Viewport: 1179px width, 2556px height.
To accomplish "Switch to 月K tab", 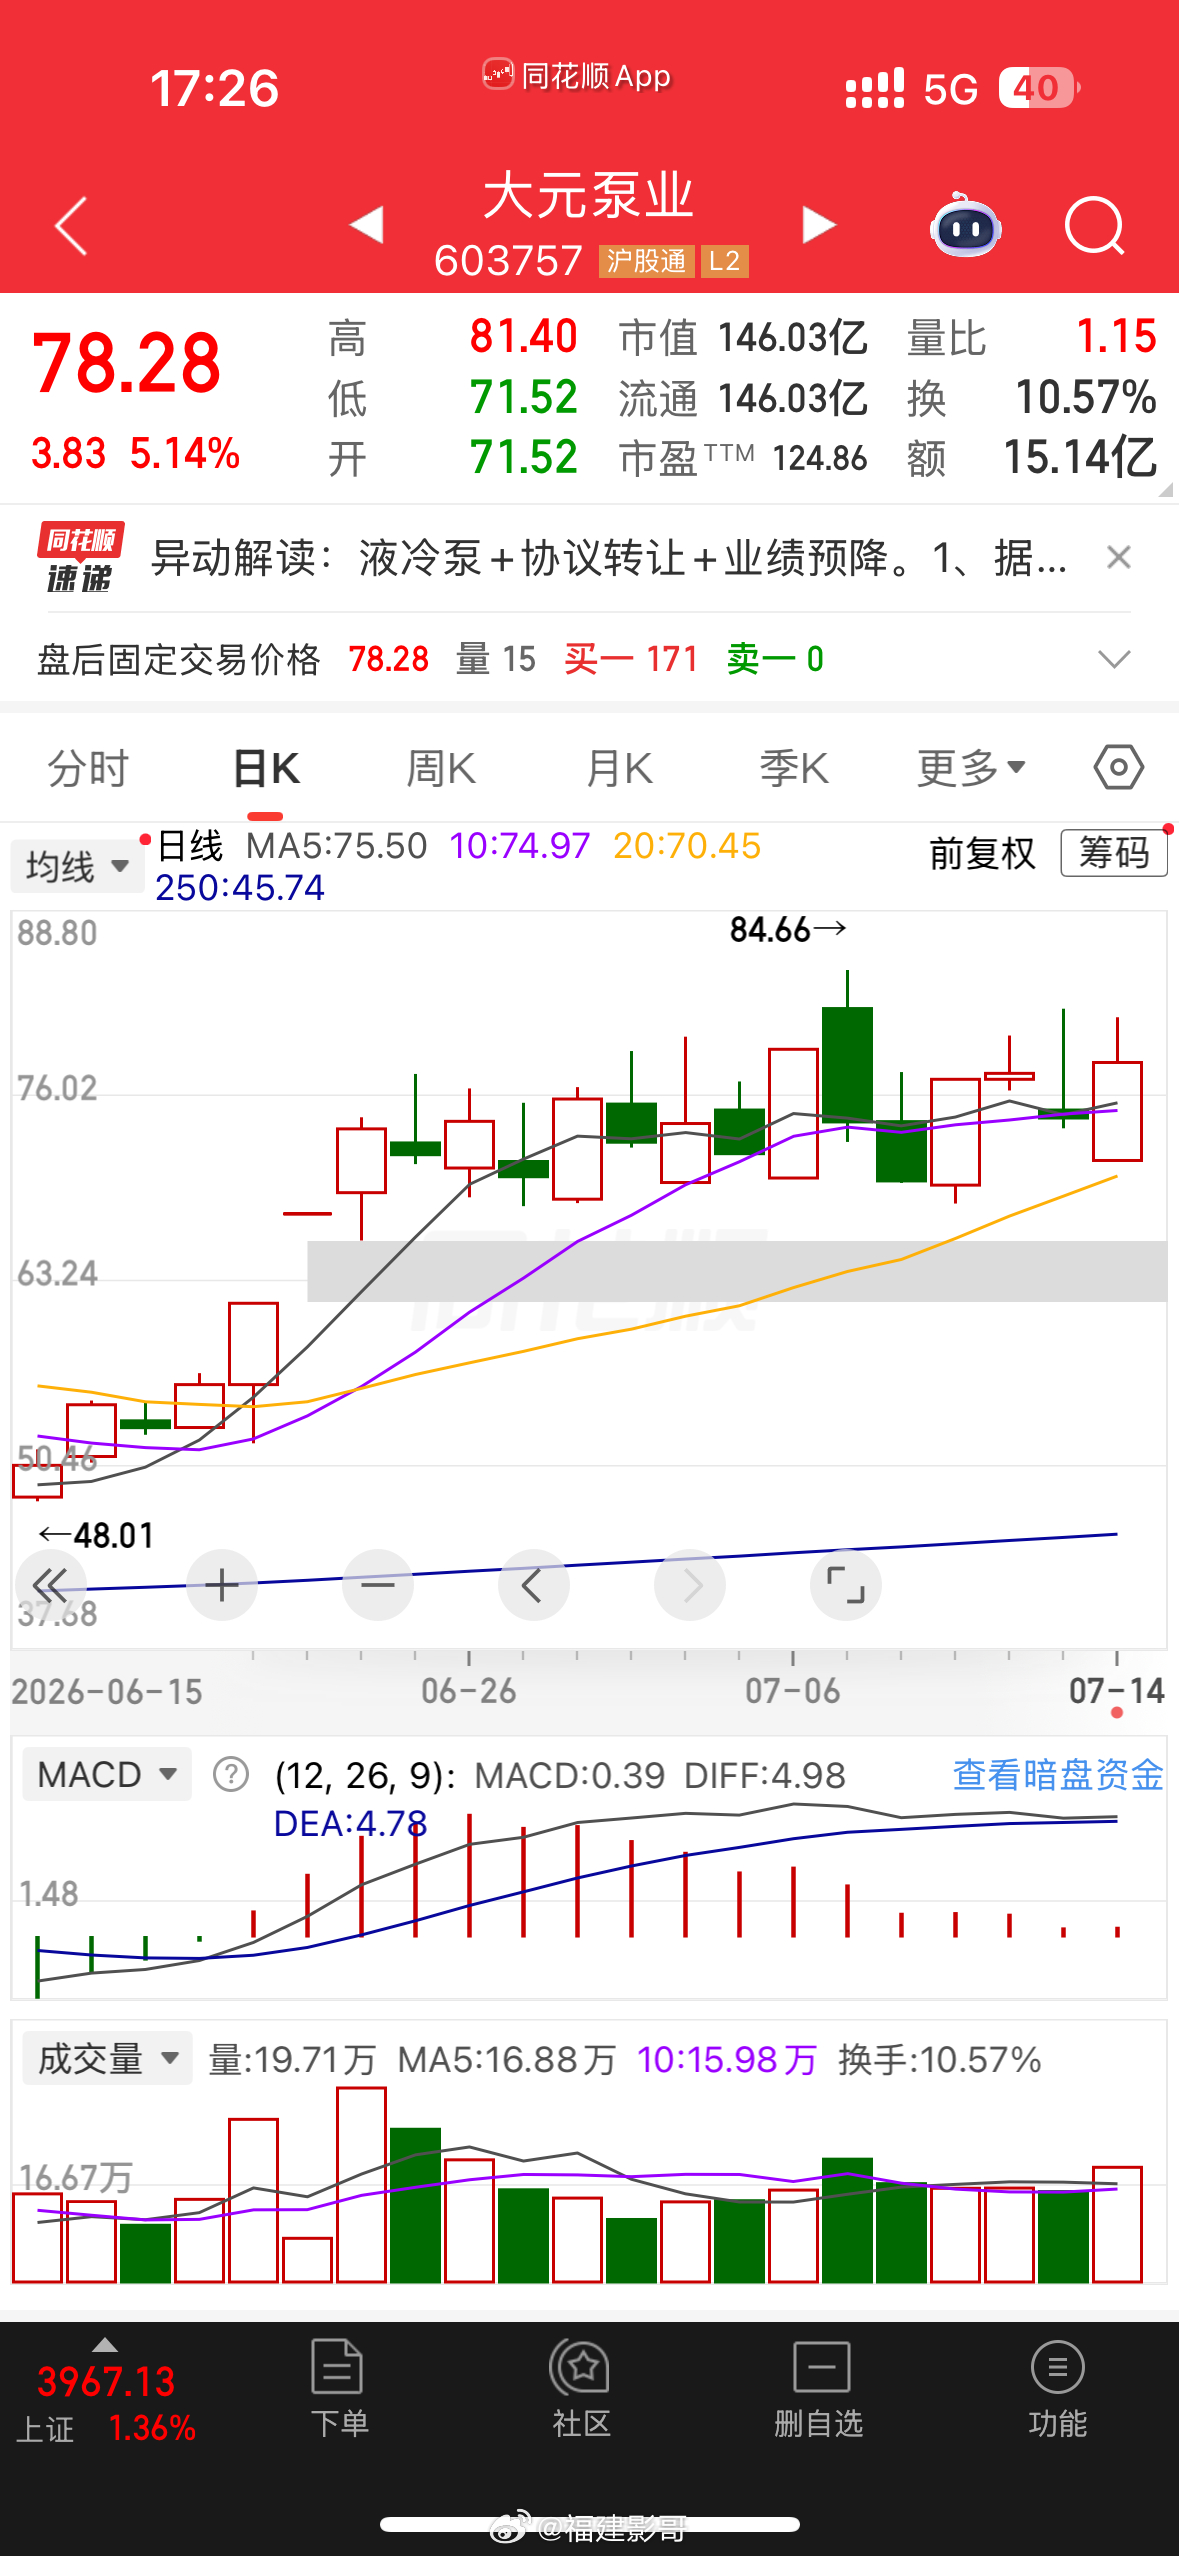I will click(x=619, y=769).
